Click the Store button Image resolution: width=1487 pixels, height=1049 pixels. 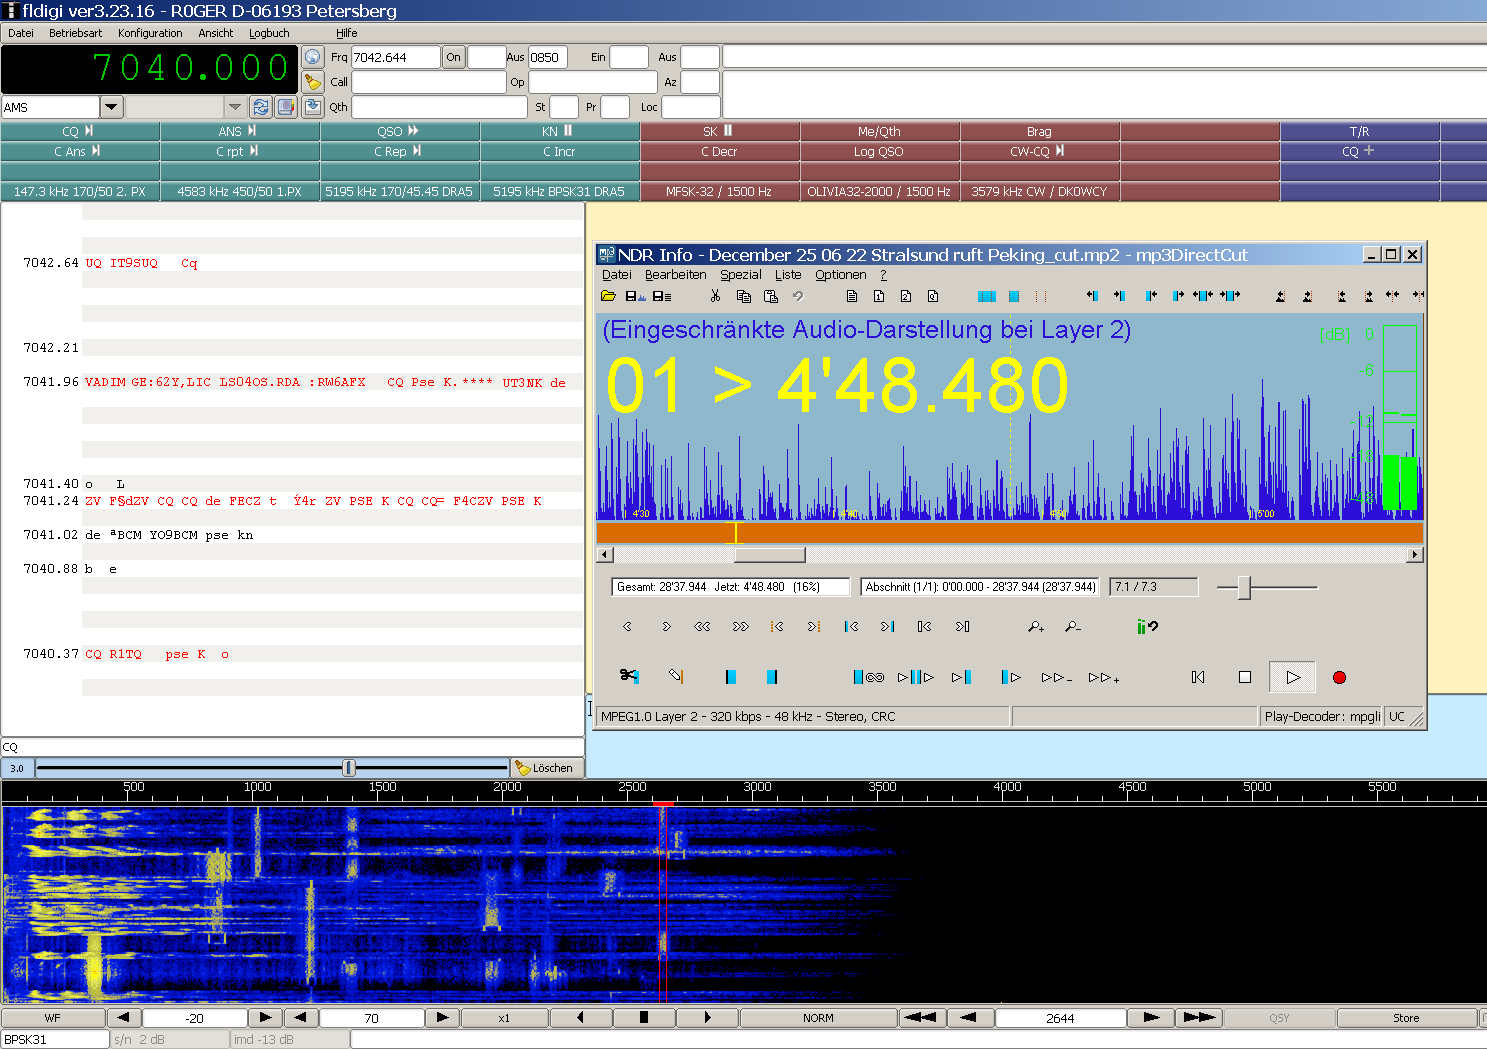1405,1018
